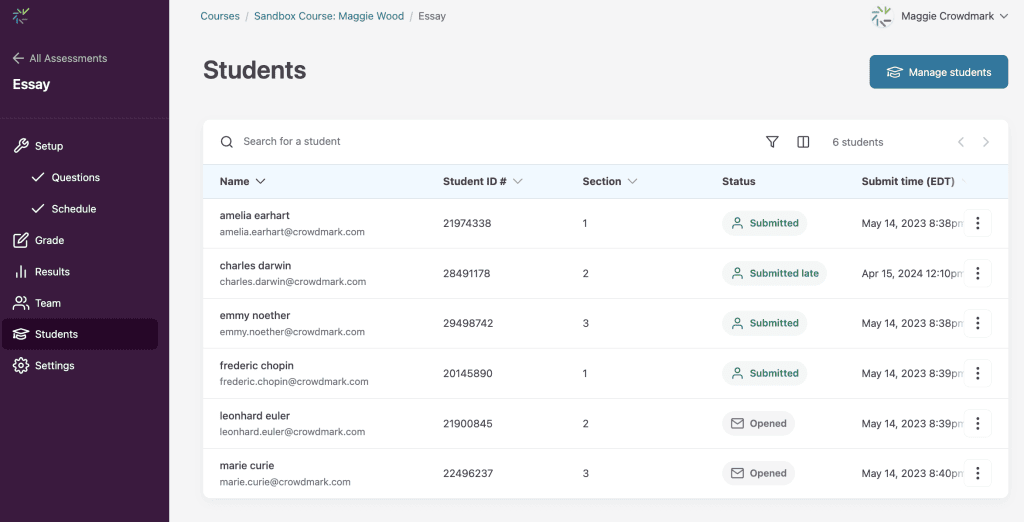Image resolution: width=1024 pixels, height=522 pixels.
Task: Go to next page arrow
Action: (x=985, y=142)
